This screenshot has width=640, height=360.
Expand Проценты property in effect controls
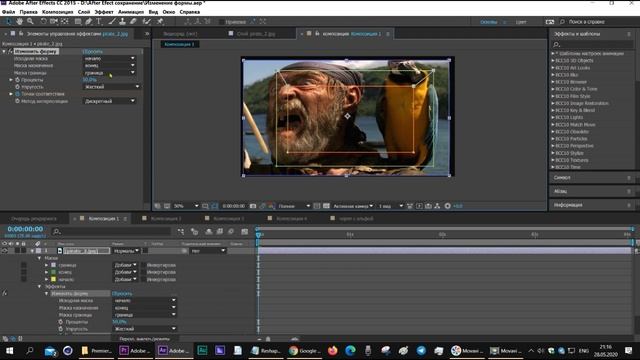click(x=11, y=80)
